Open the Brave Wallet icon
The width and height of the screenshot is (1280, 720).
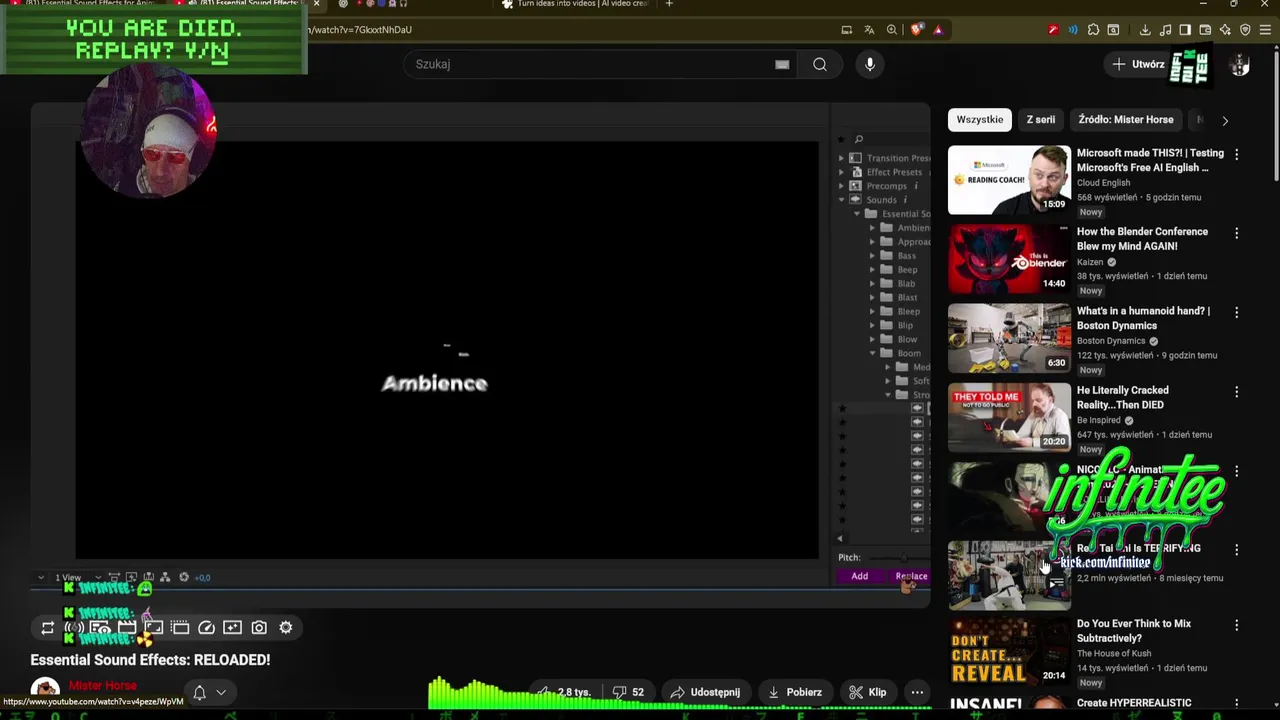(x=1205, y=30)
